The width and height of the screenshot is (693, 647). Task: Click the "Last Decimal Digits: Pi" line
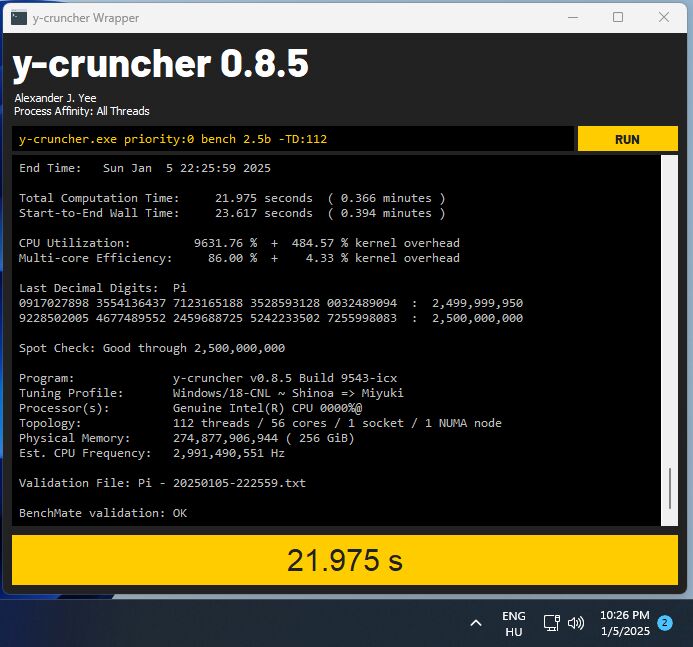click(103, 288)
